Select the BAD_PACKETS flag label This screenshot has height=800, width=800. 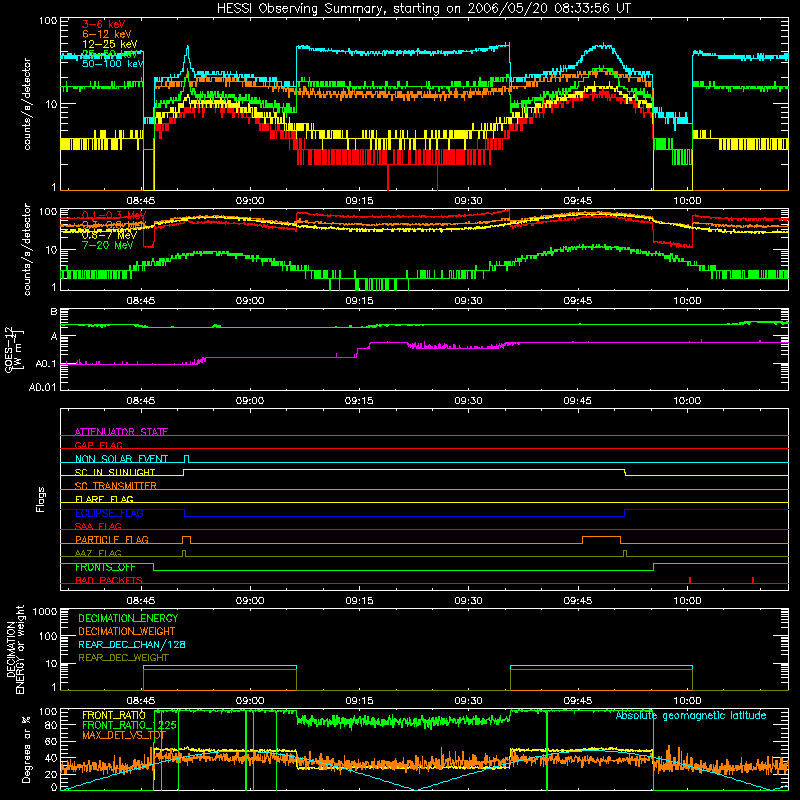[109, 580]
